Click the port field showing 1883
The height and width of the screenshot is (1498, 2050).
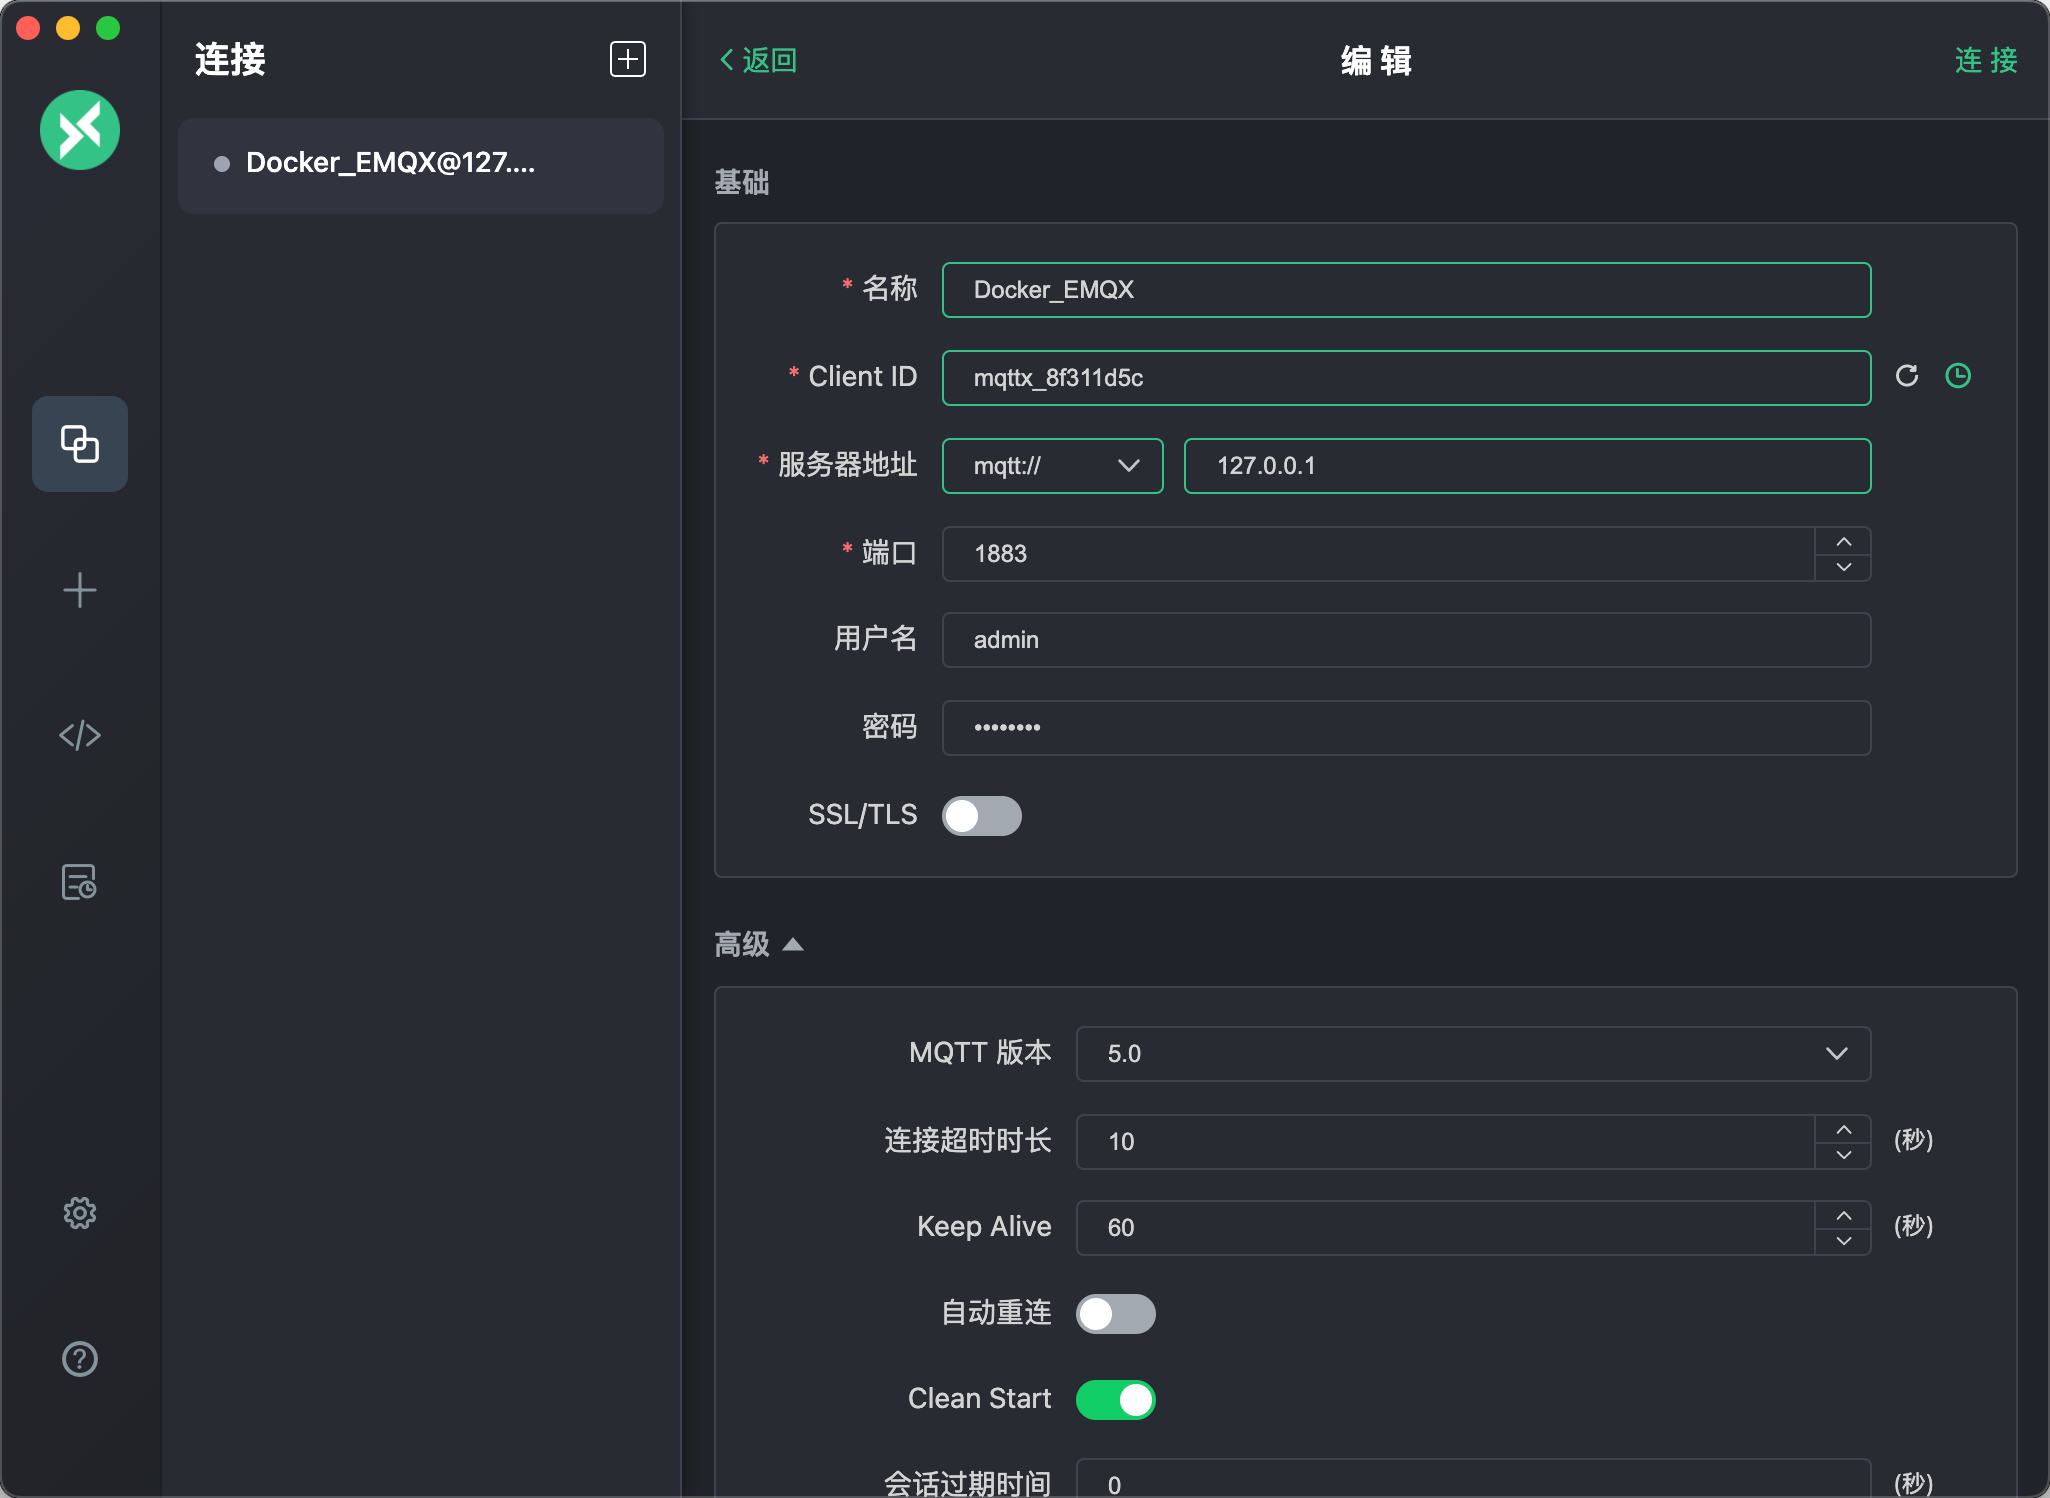[x=1378, y=554]
